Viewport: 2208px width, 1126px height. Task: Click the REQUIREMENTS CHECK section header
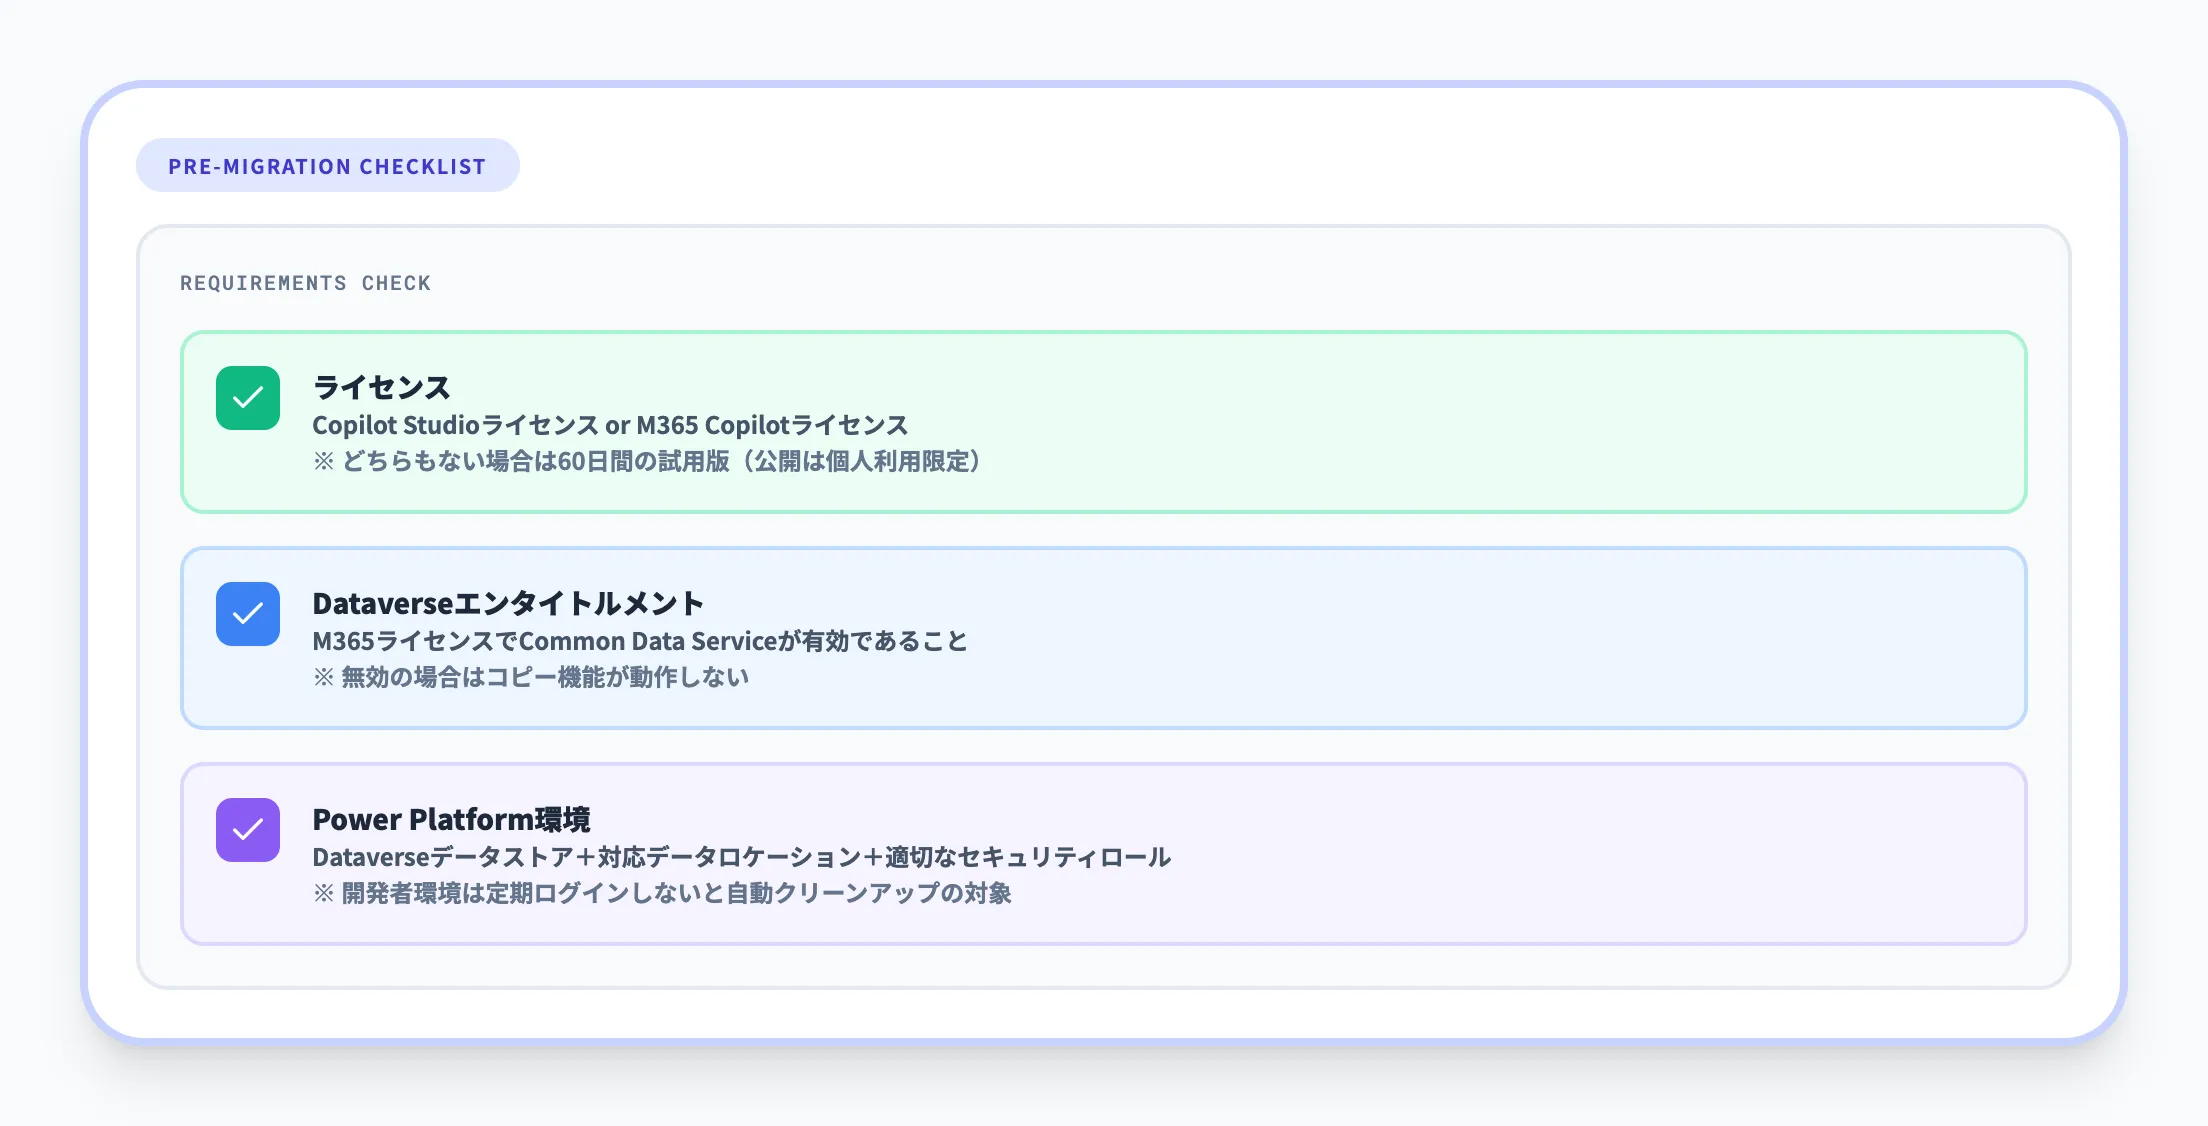point(305,283)
